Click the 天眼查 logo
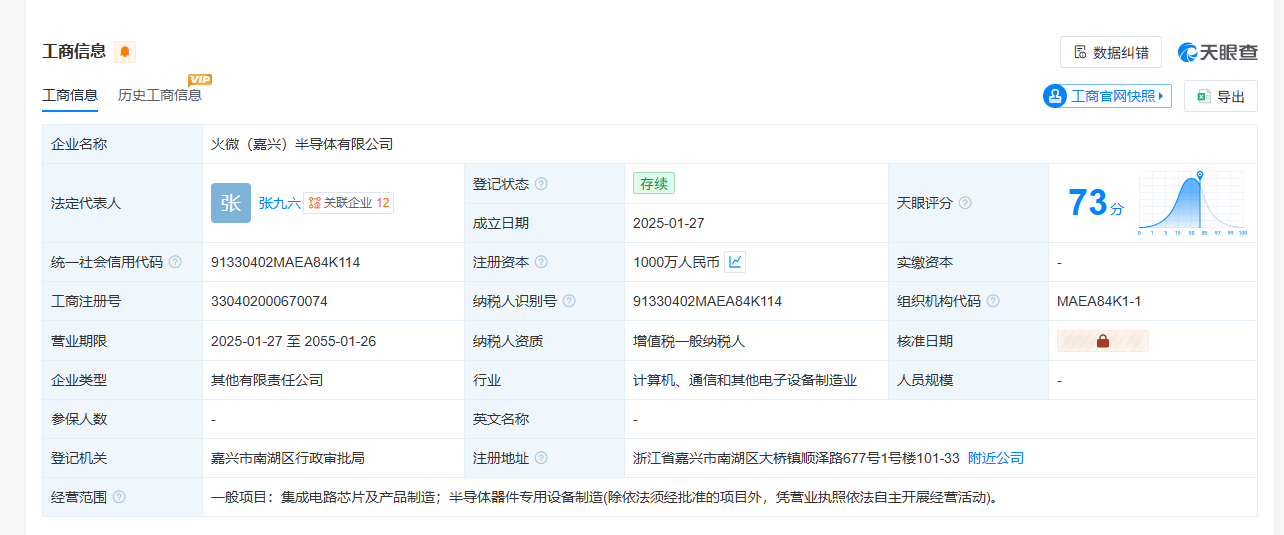This screenshot has height=535, width=1284. tap(1217, 52)
